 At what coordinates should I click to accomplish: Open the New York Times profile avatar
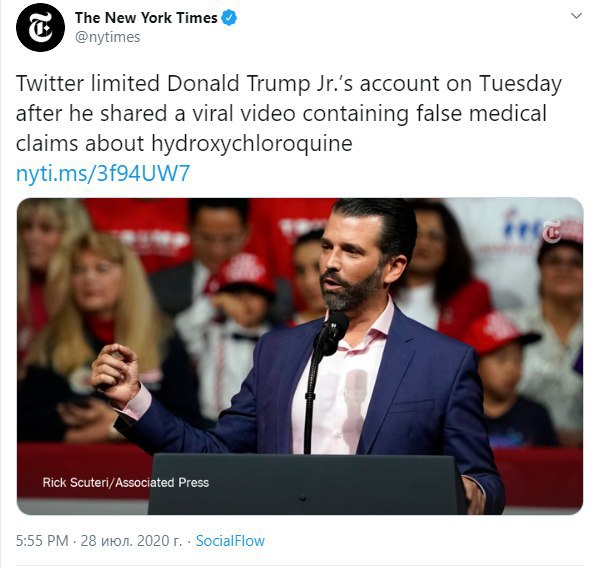point(40,27)
